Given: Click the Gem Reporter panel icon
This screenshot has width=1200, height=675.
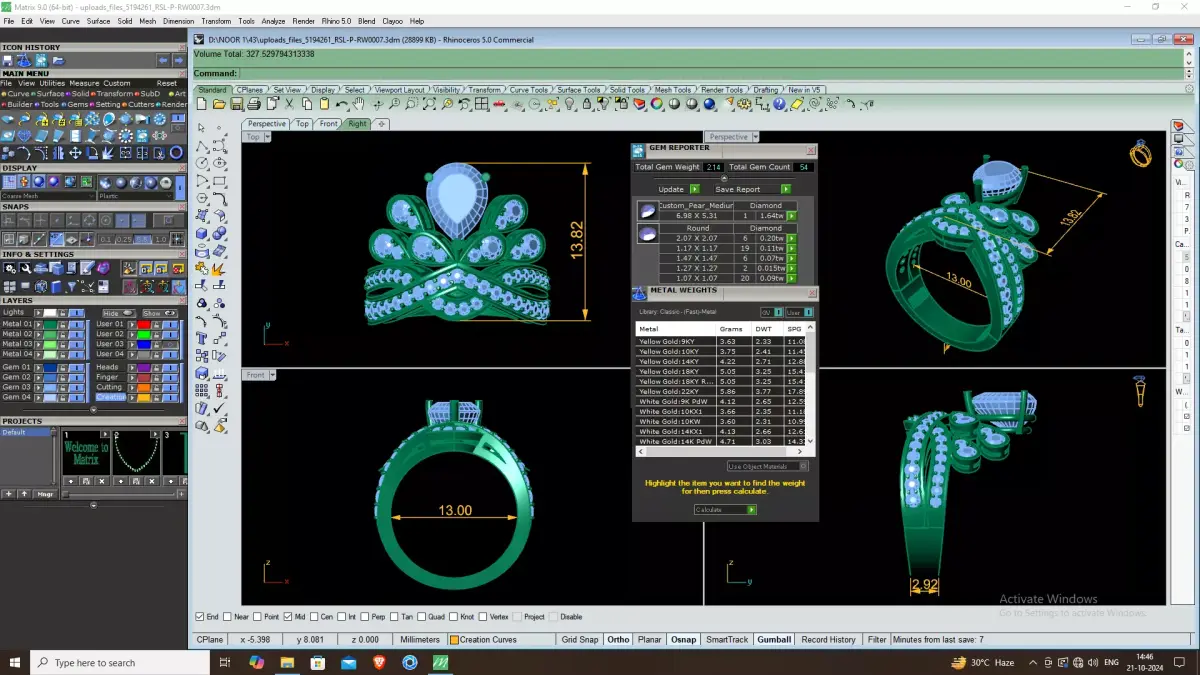Looking at the screenshot, I should click(x=638, y=151).
